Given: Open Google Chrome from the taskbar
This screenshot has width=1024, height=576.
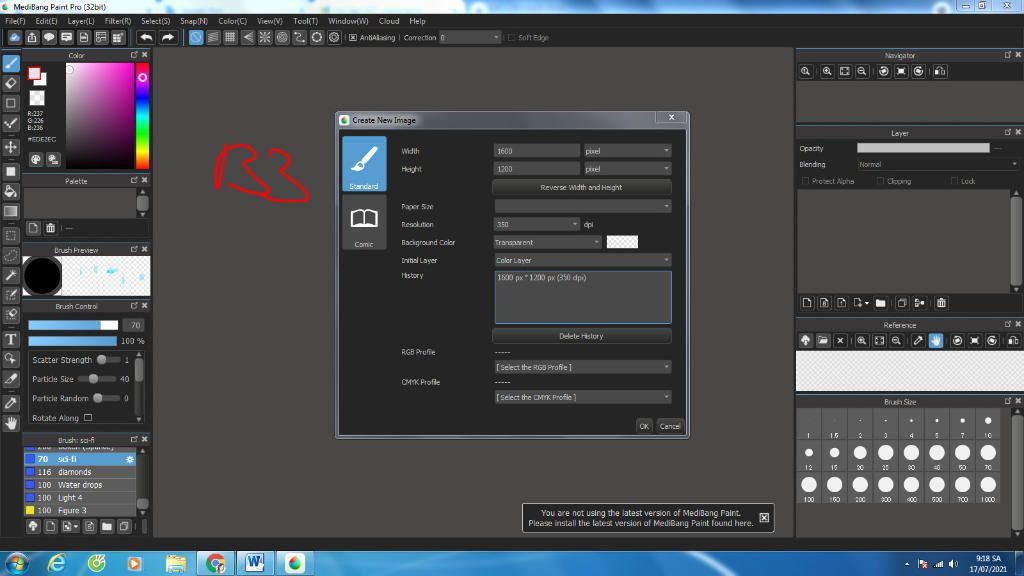Looking at the screenshot, I should tap(216, 563).
